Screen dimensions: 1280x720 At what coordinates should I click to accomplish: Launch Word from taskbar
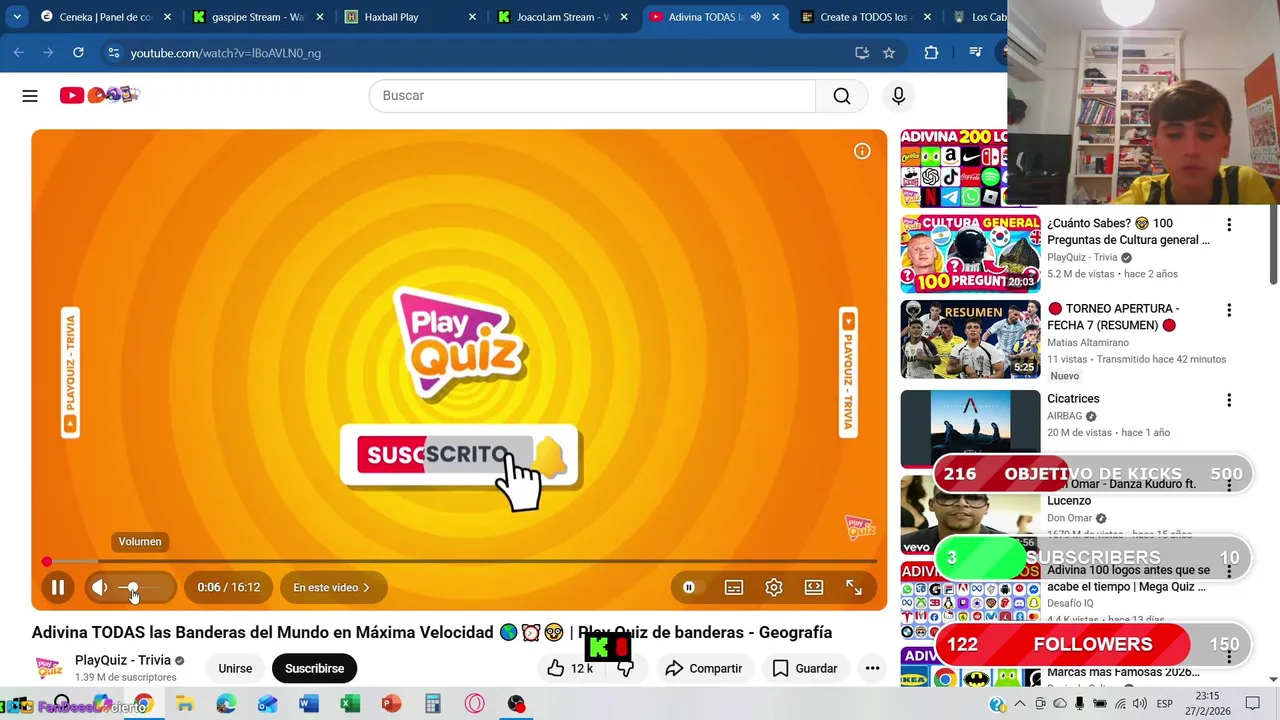[x=308, y=704]
